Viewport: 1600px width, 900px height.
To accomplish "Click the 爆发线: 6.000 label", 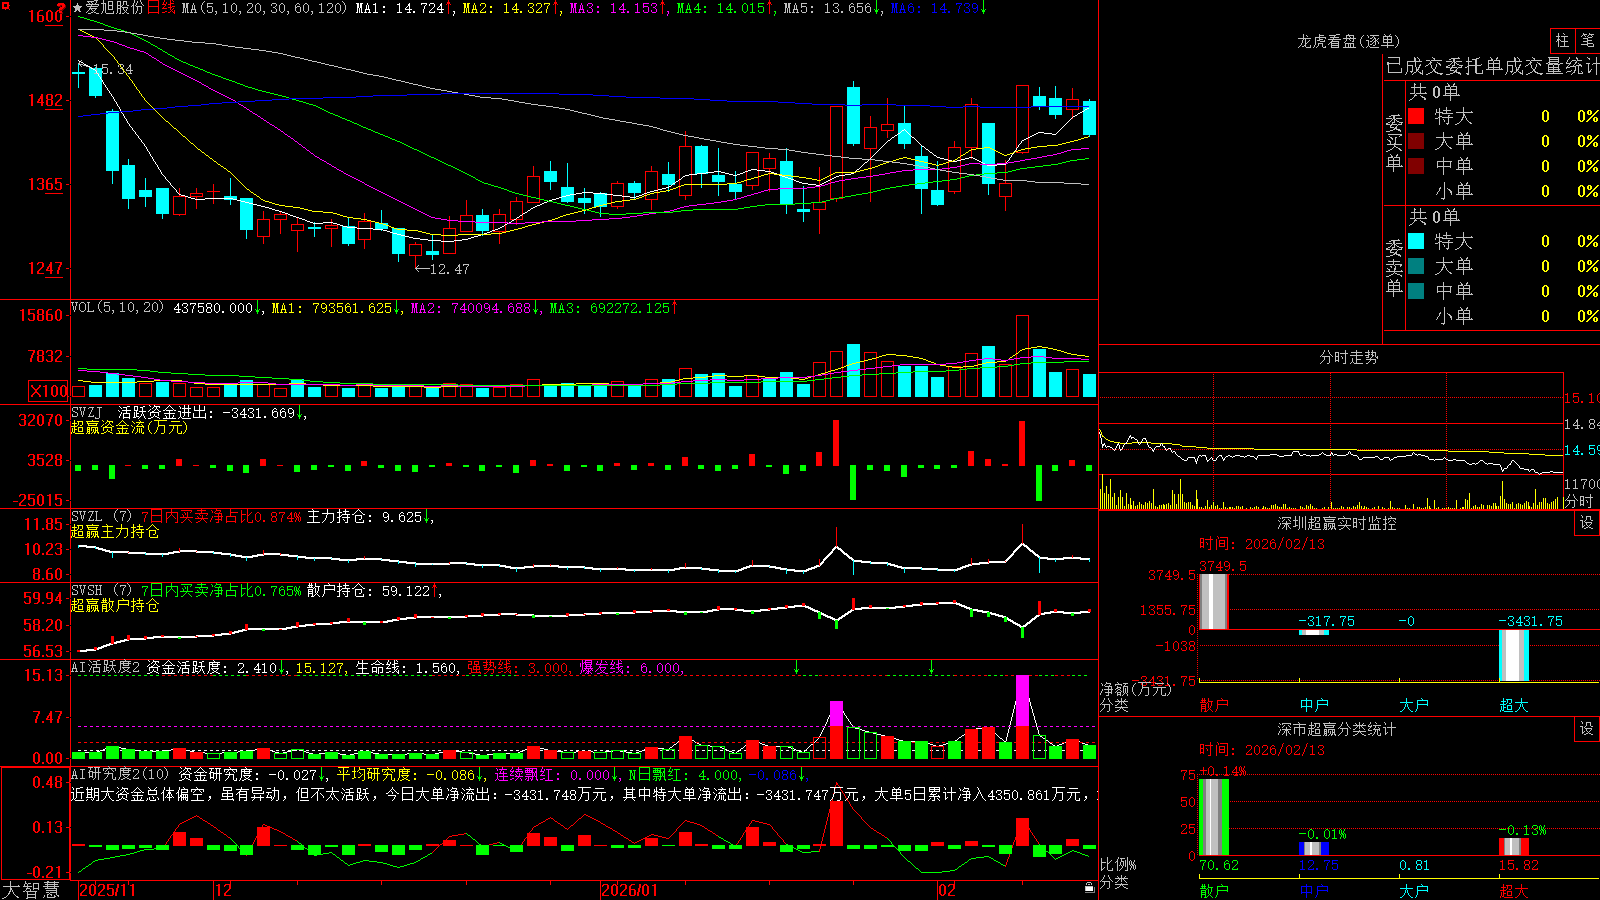I will click(x=630, y=668).
